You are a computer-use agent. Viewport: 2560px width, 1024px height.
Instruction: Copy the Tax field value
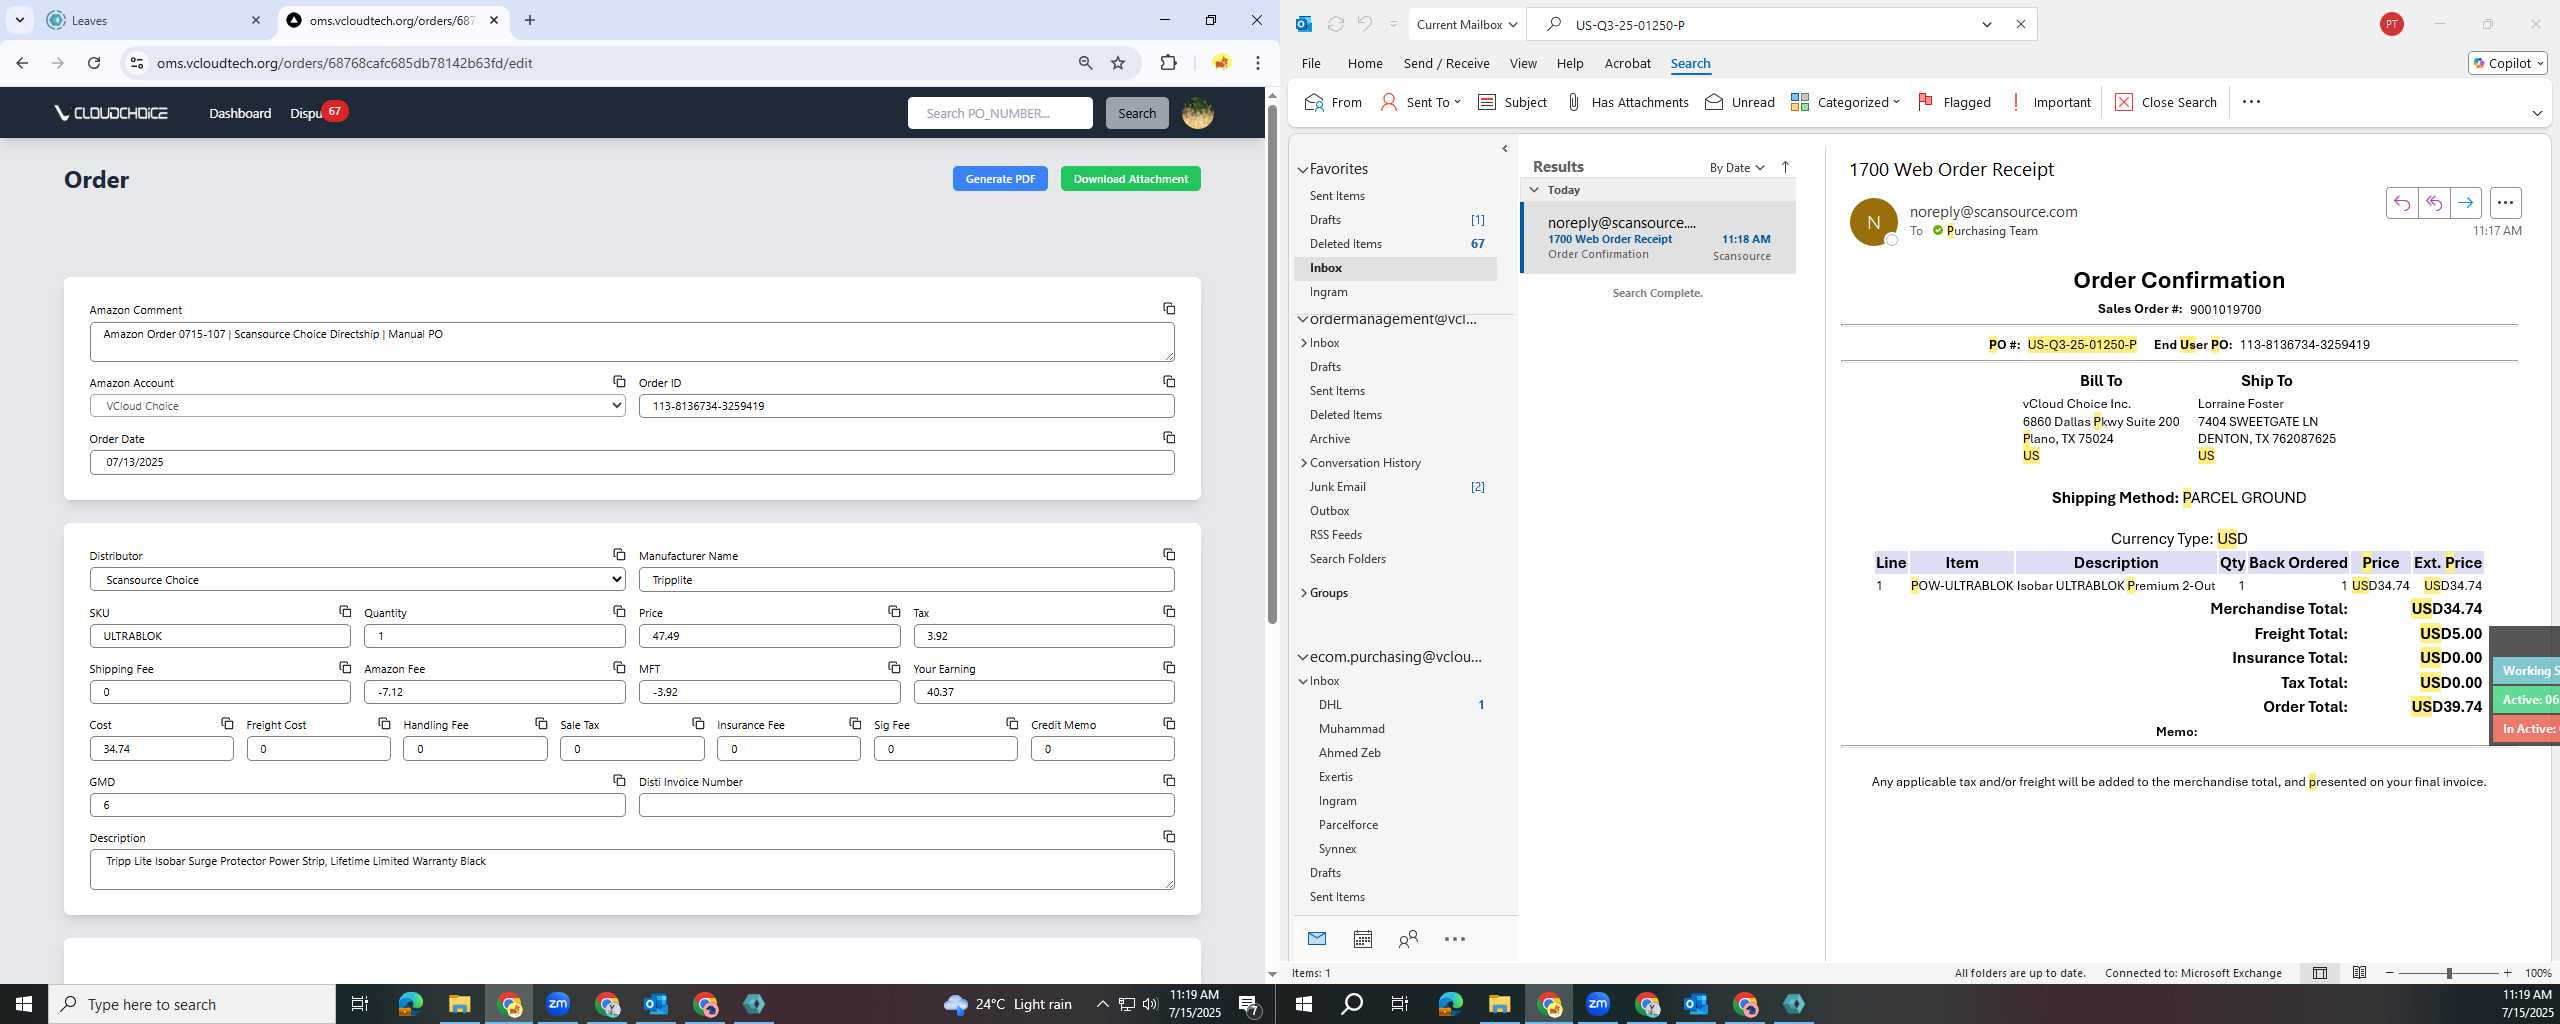[x=1168, y=611]
